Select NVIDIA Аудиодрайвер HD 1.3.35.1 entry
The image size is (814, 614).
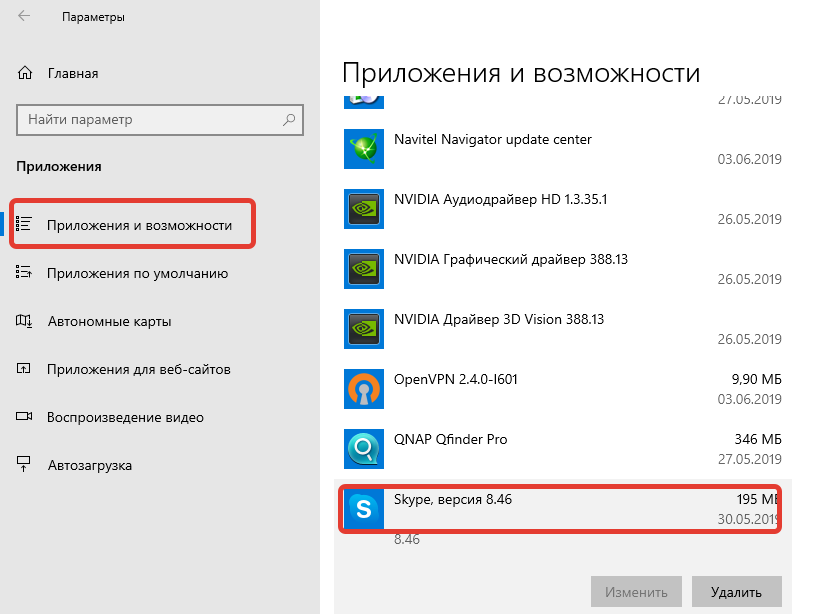click(563, 209)
